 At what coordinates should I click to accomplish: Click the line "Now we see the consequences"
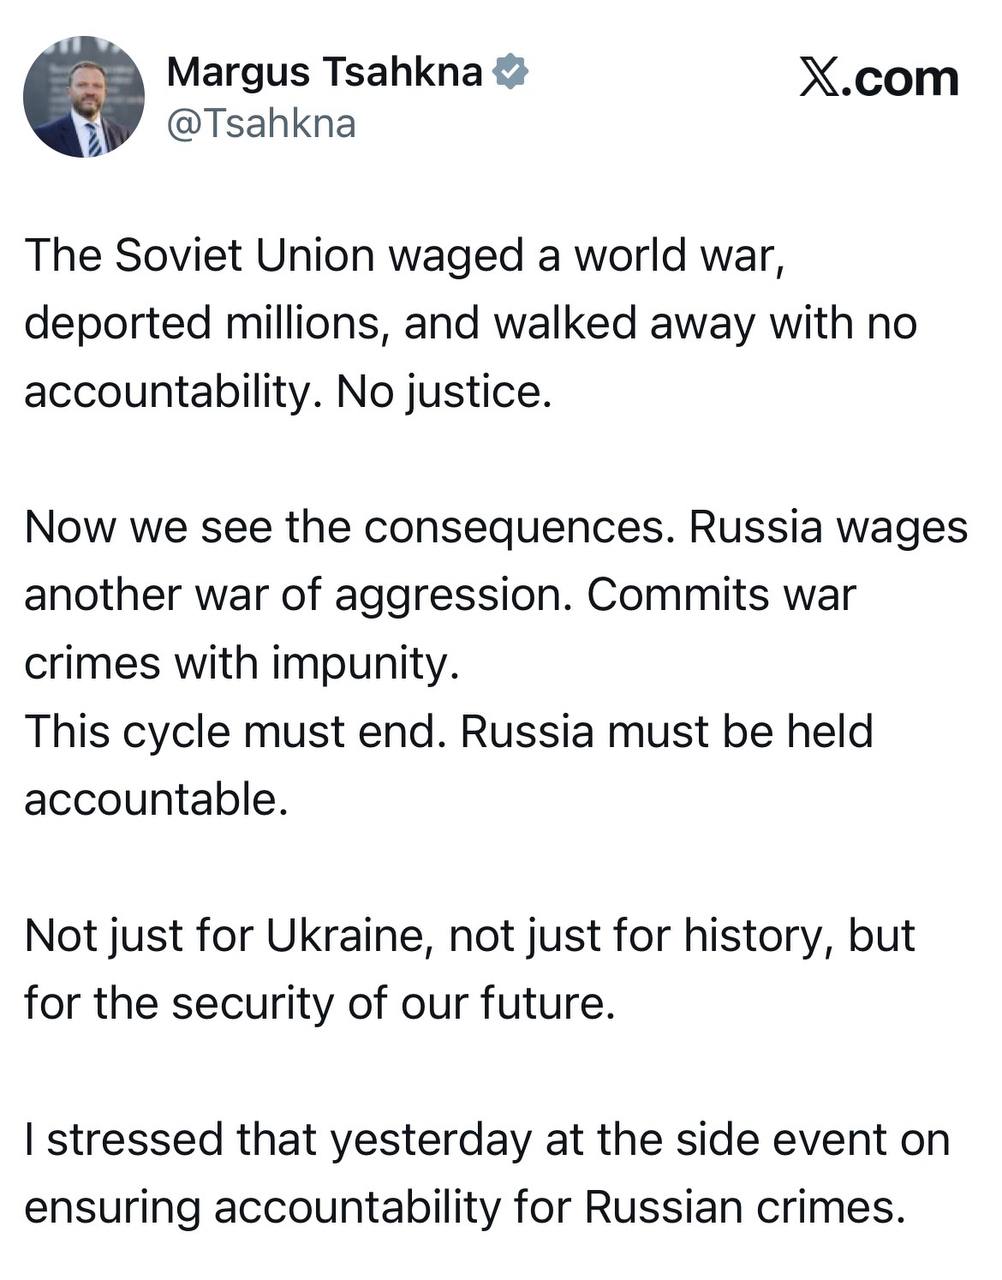coord(495,528)
